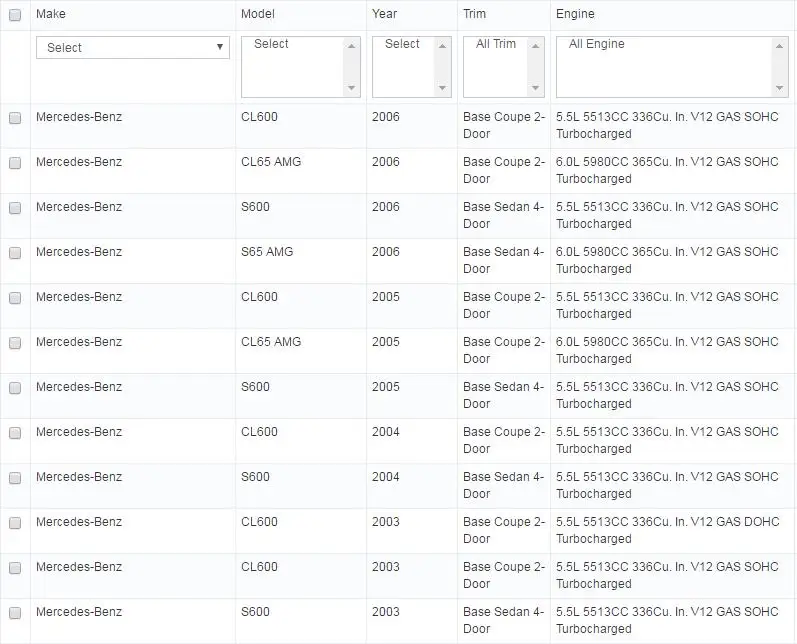Click 2006 CL65 AMG model cell

click(271, 162)
